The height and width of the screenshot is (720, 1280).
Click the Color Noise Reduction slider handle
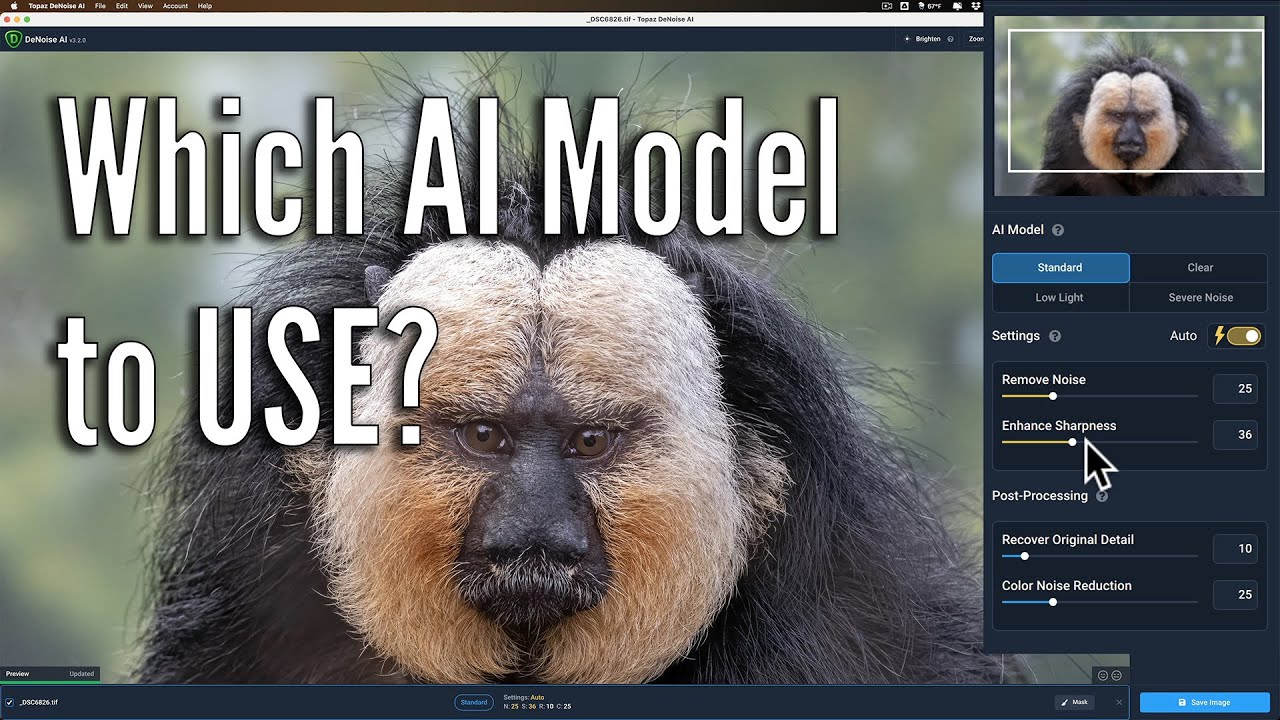1052,602
